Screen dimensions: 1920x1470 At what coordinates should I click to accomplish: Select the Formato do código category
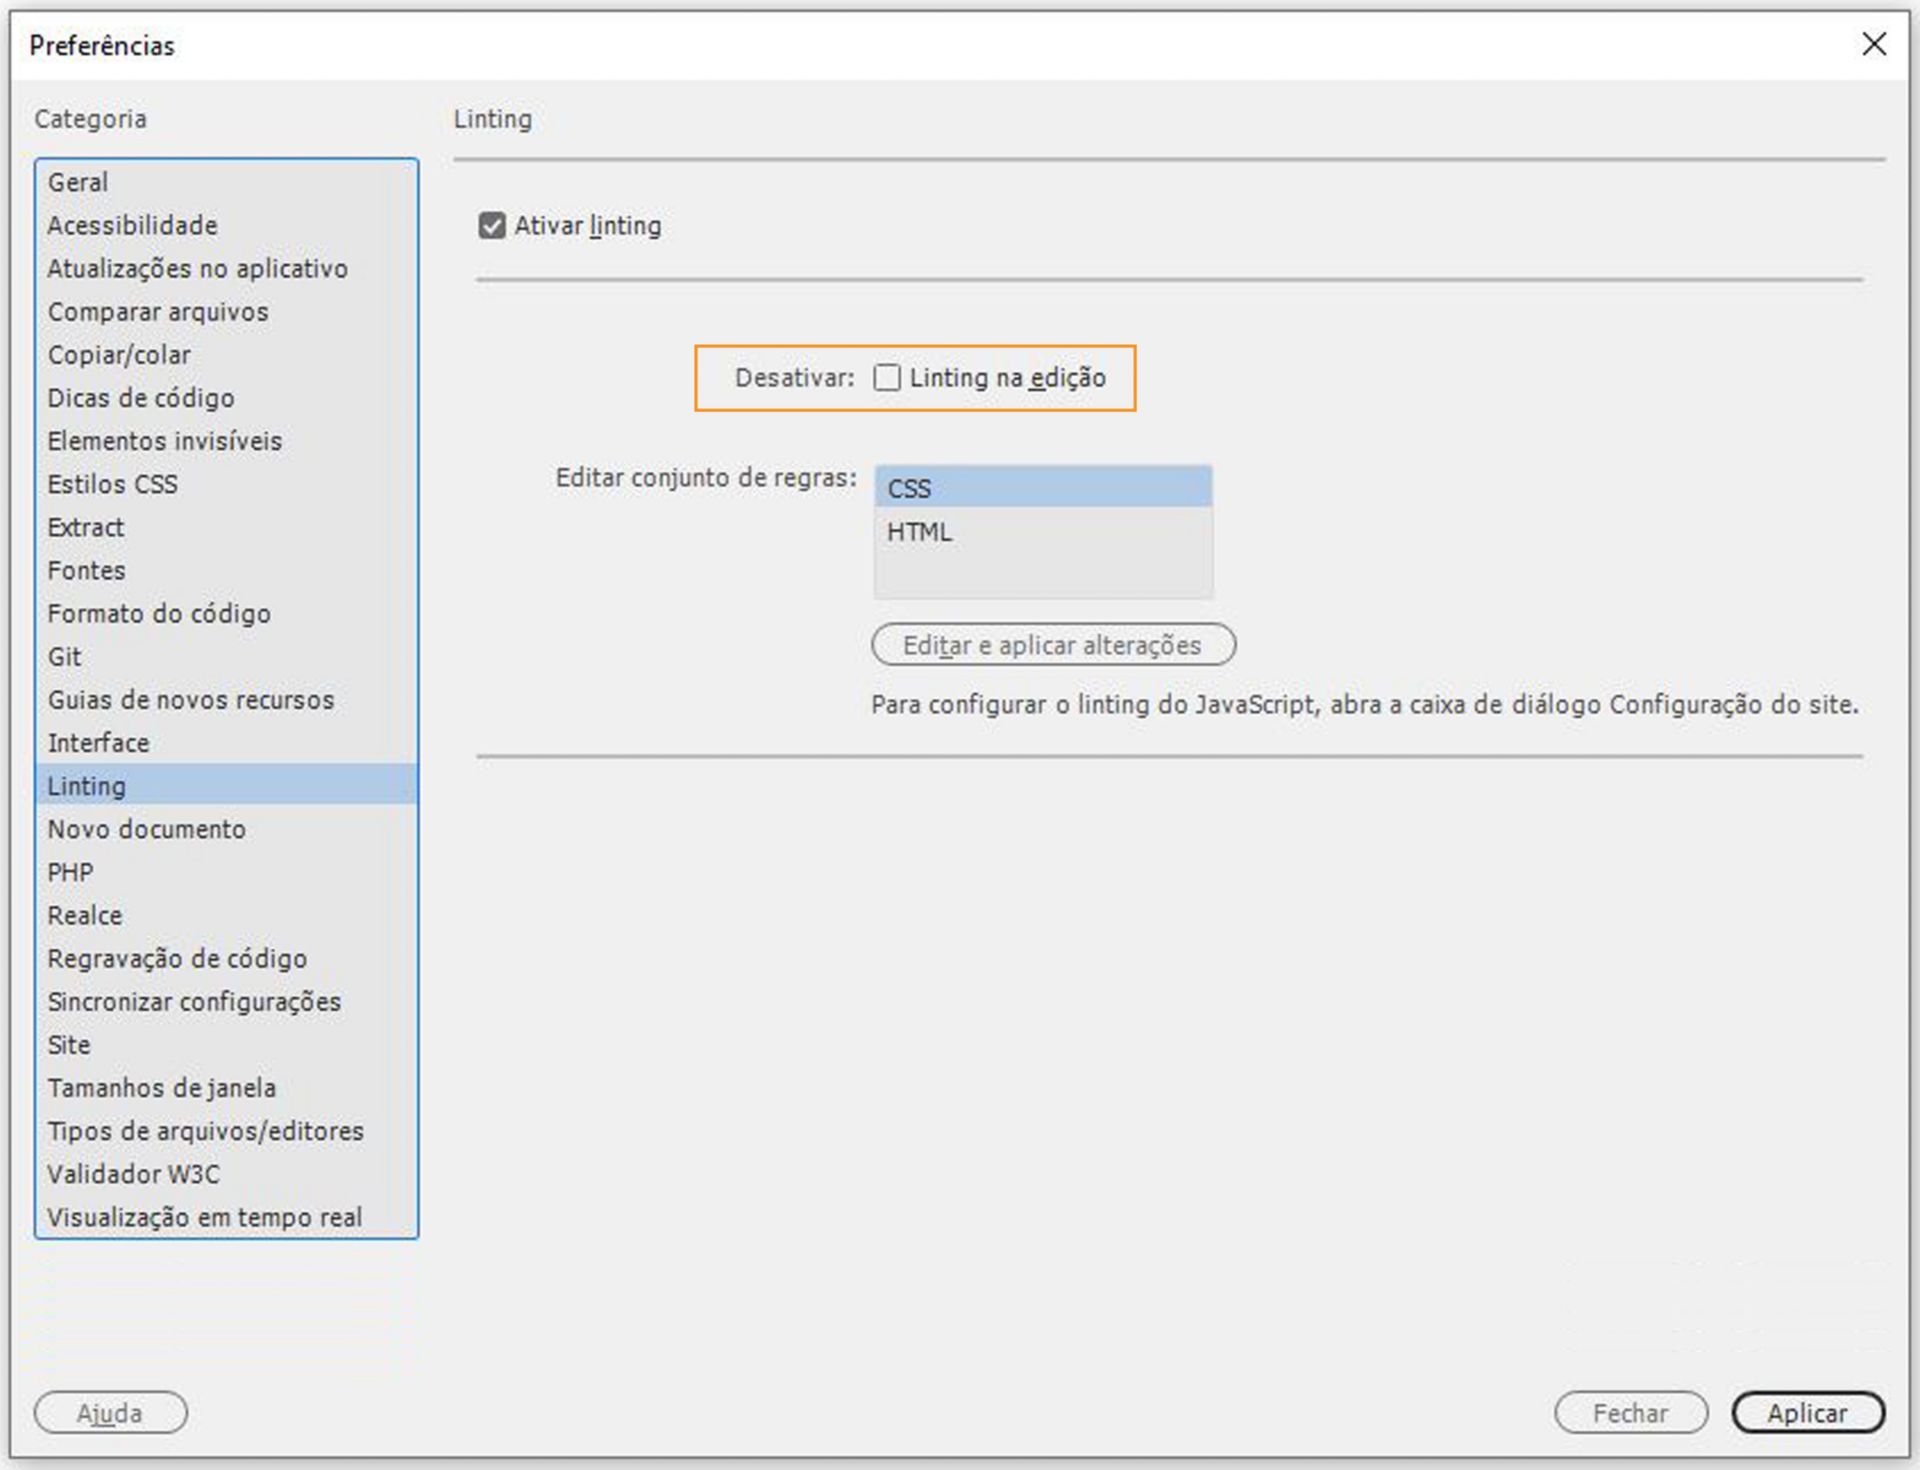click(x=159, y=614)
